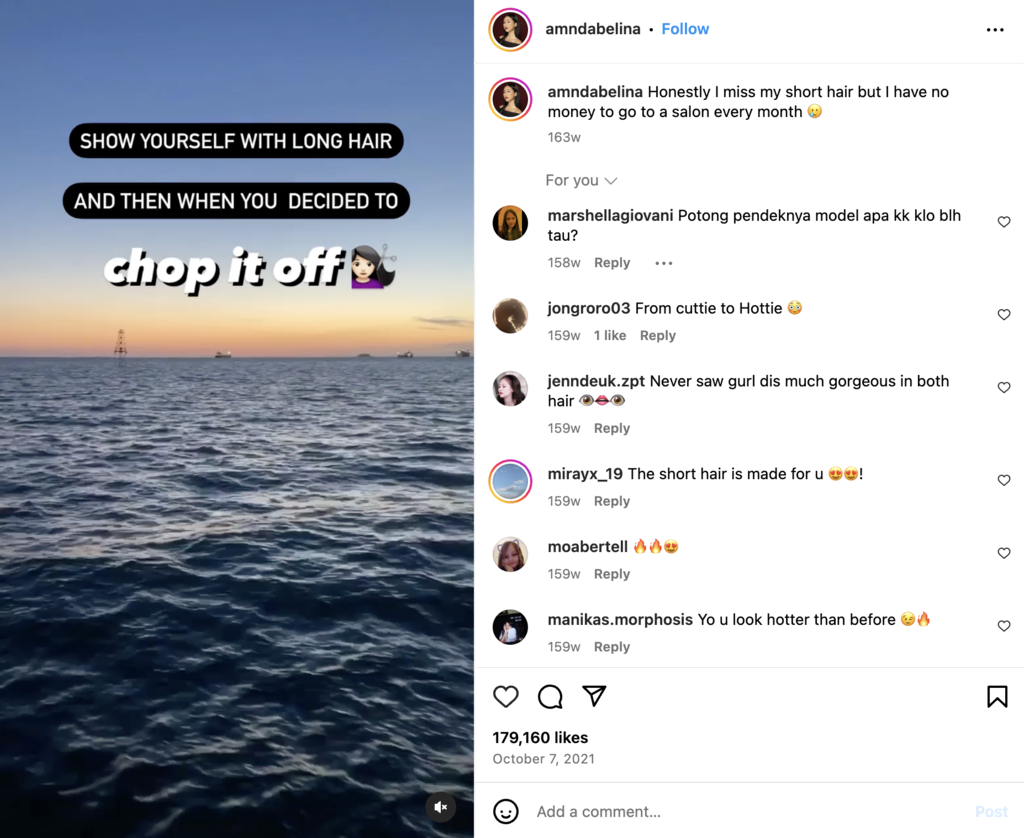
Task: Open the 179,160 likes list
Action: pyautogui.click(x=540, y=737)
